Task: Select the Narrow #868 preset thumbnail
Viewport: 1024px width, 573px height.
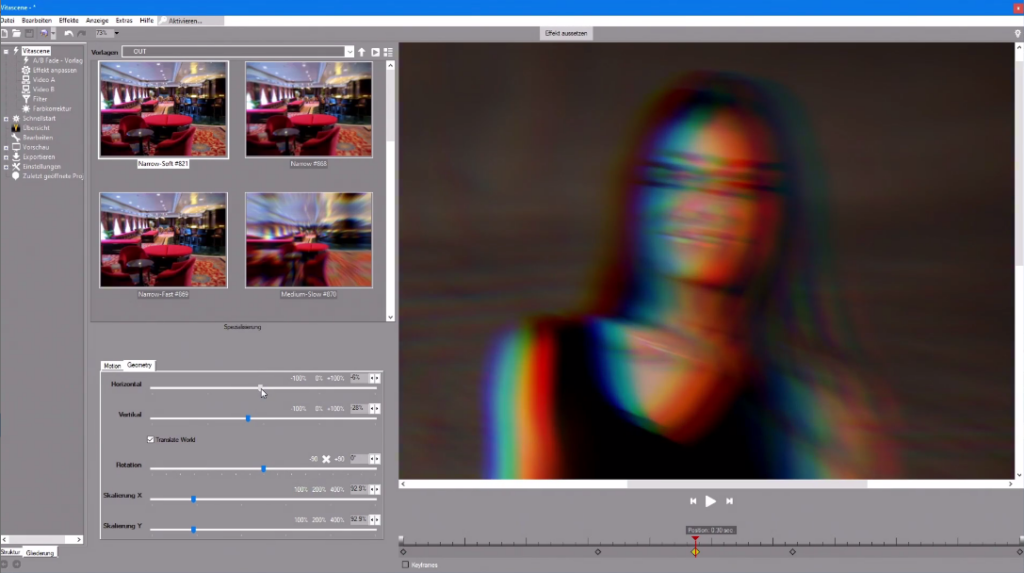Action: coord(309,110)
